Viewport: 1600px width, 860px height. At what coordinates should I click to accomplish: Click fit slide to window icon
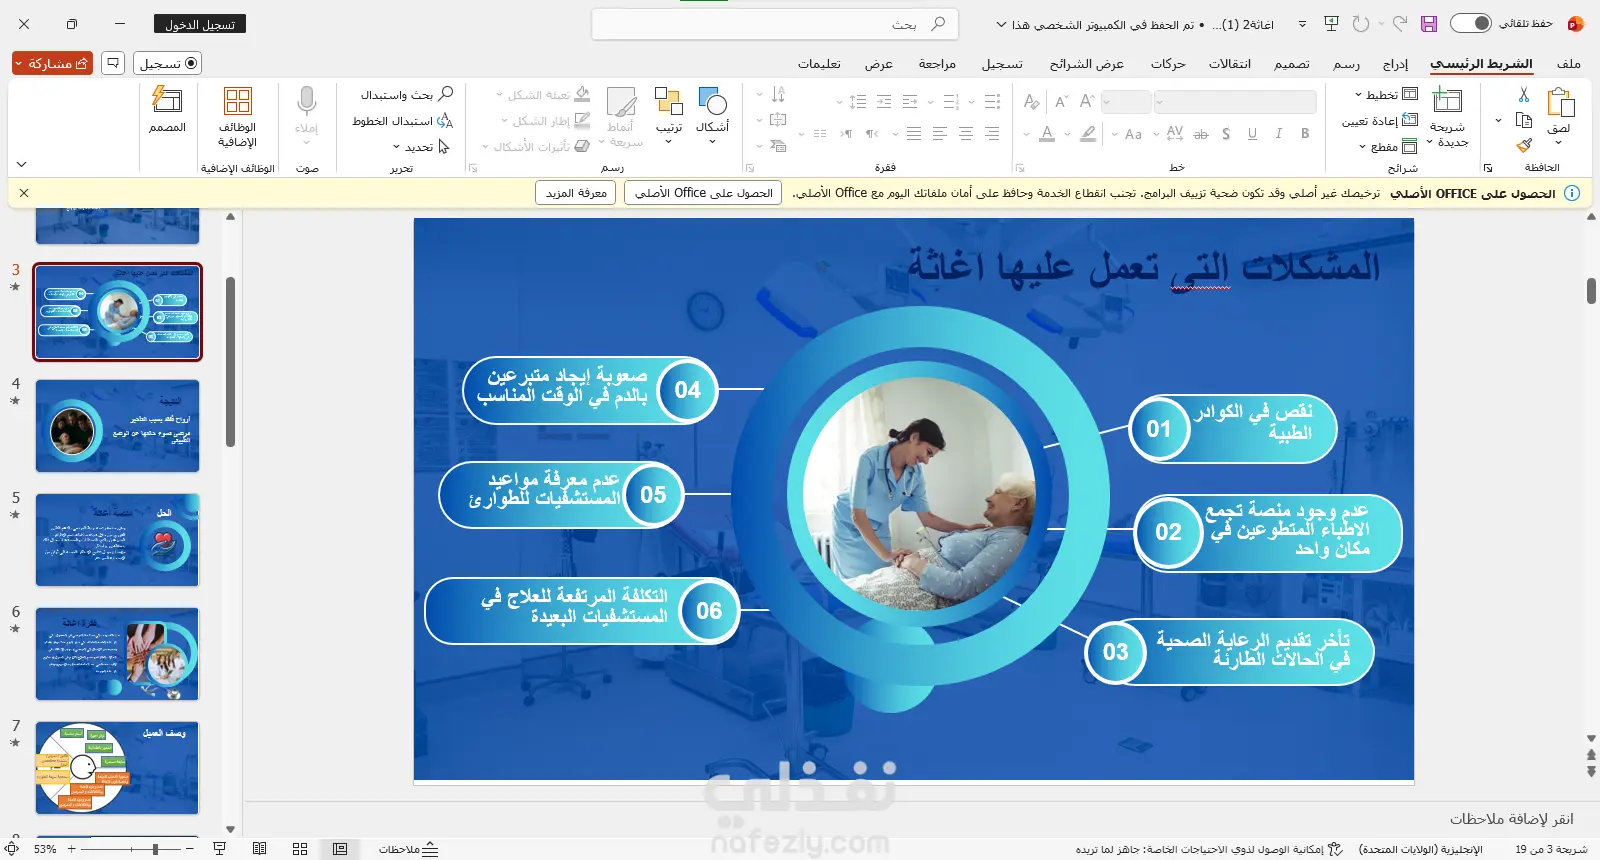[x=13, y=849]
